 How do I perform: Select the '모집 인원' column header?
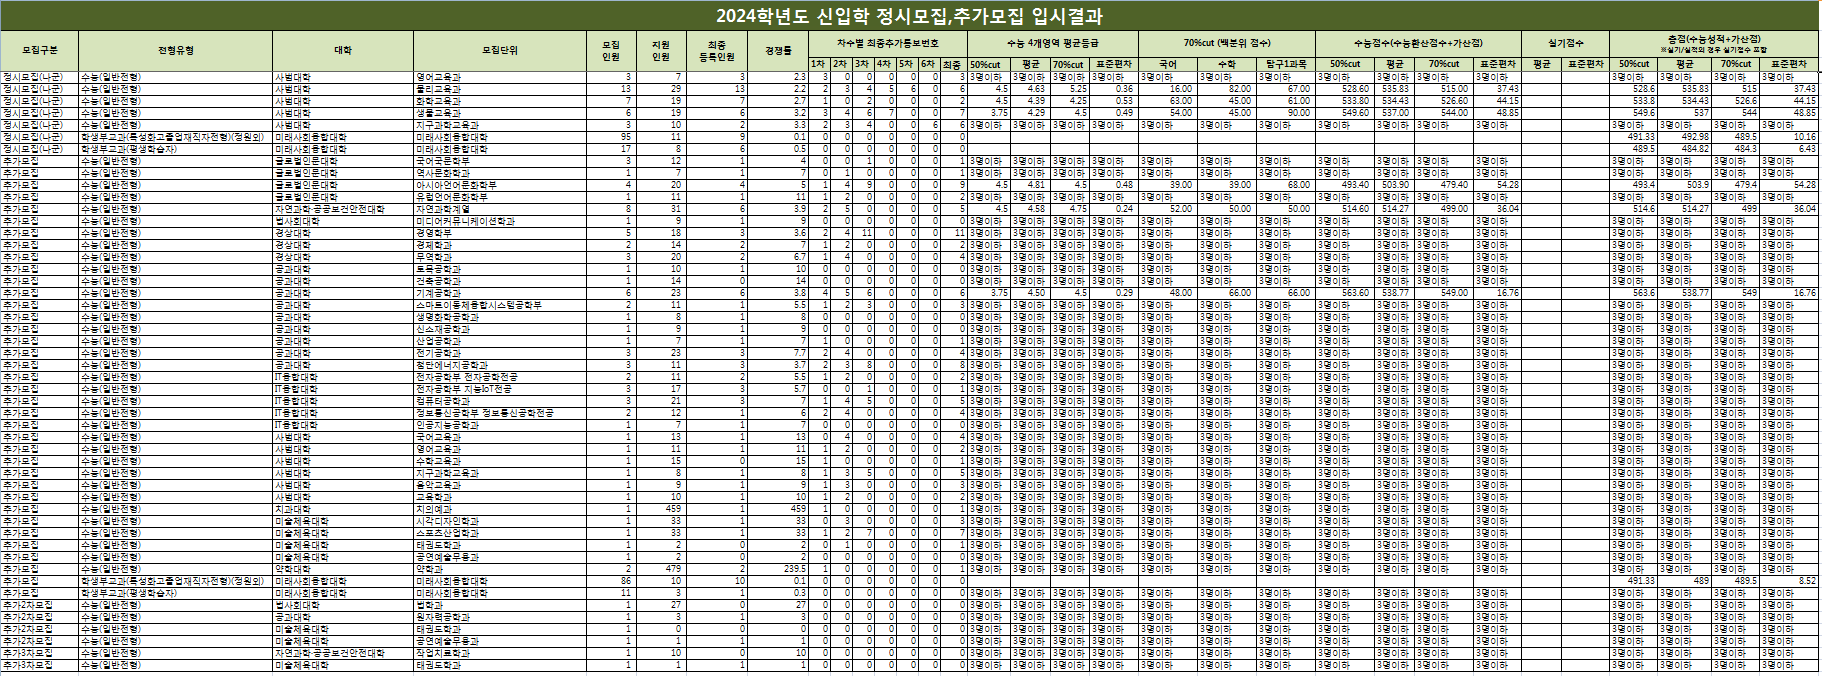point(611,50)
